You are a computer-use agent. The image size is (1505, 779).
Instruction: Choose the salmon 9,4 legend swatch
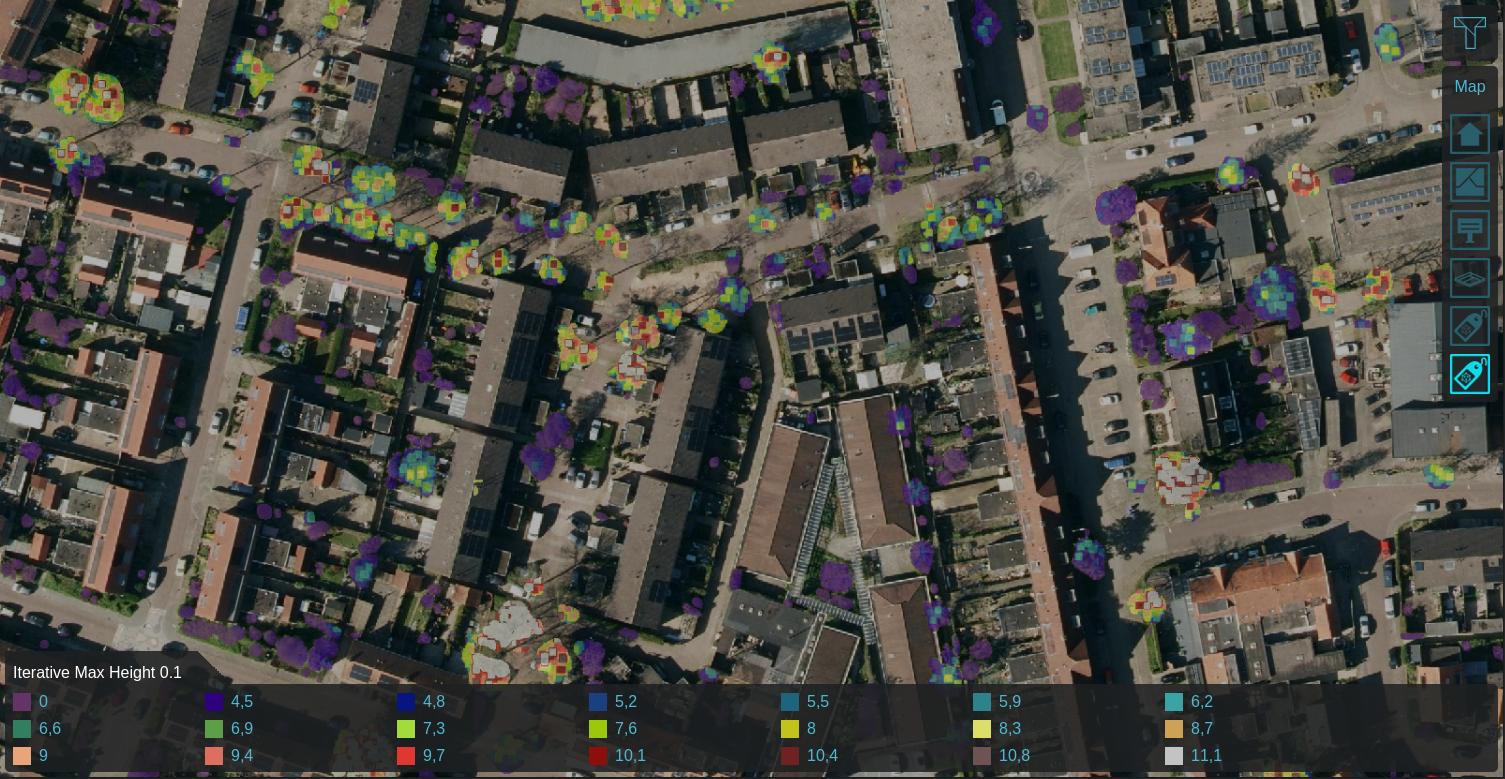[x=214, y=756]
